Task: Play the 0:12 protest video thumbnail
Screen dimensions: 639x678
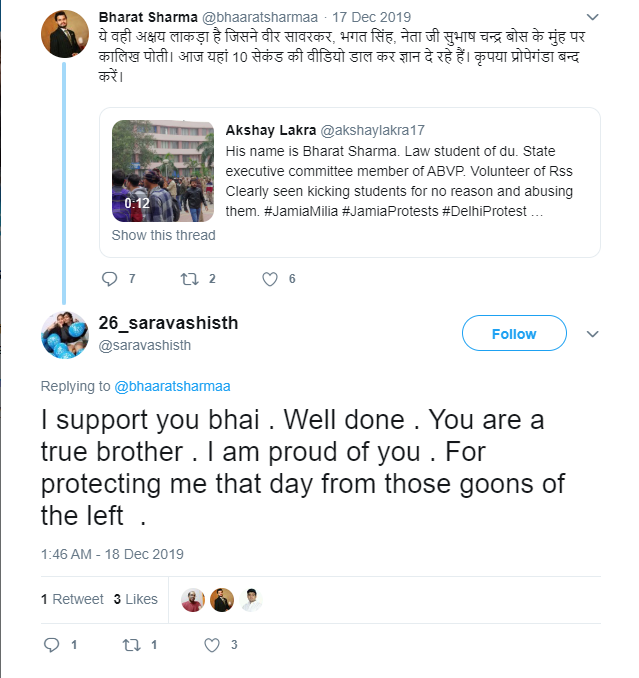Action: (x=163, y=171)
